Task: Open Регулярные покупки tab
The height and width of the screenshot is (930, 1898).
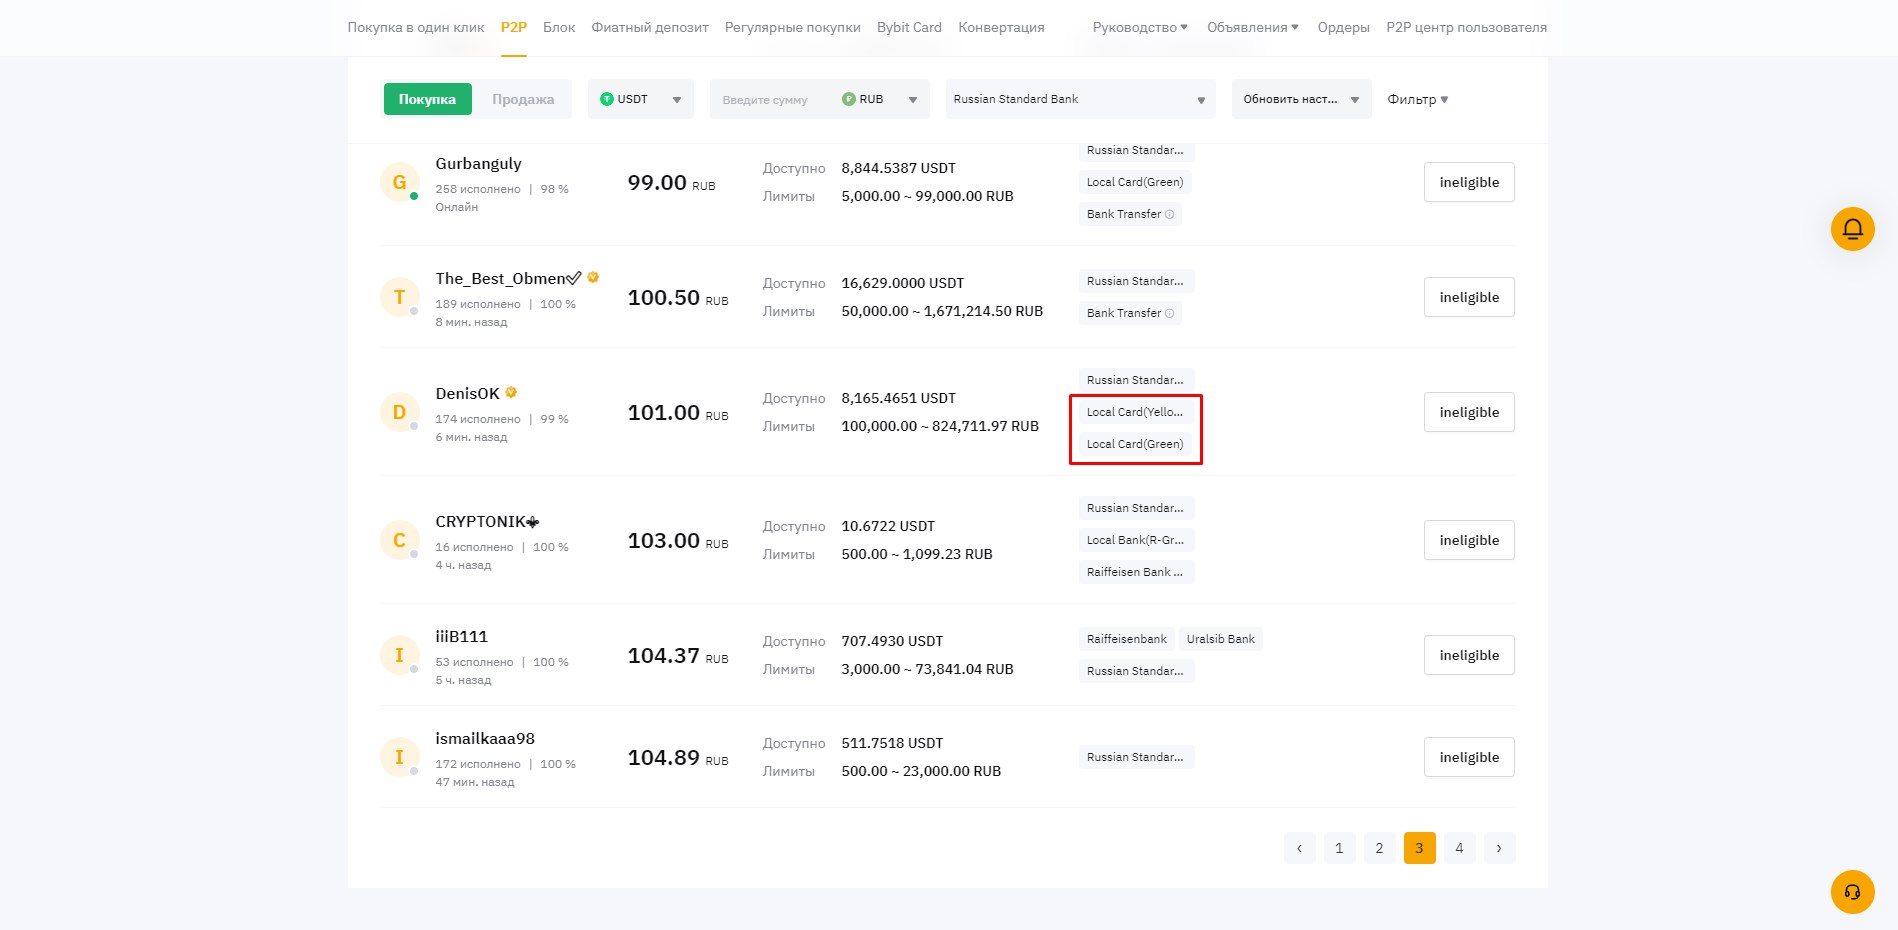Action: coord(793,27)
